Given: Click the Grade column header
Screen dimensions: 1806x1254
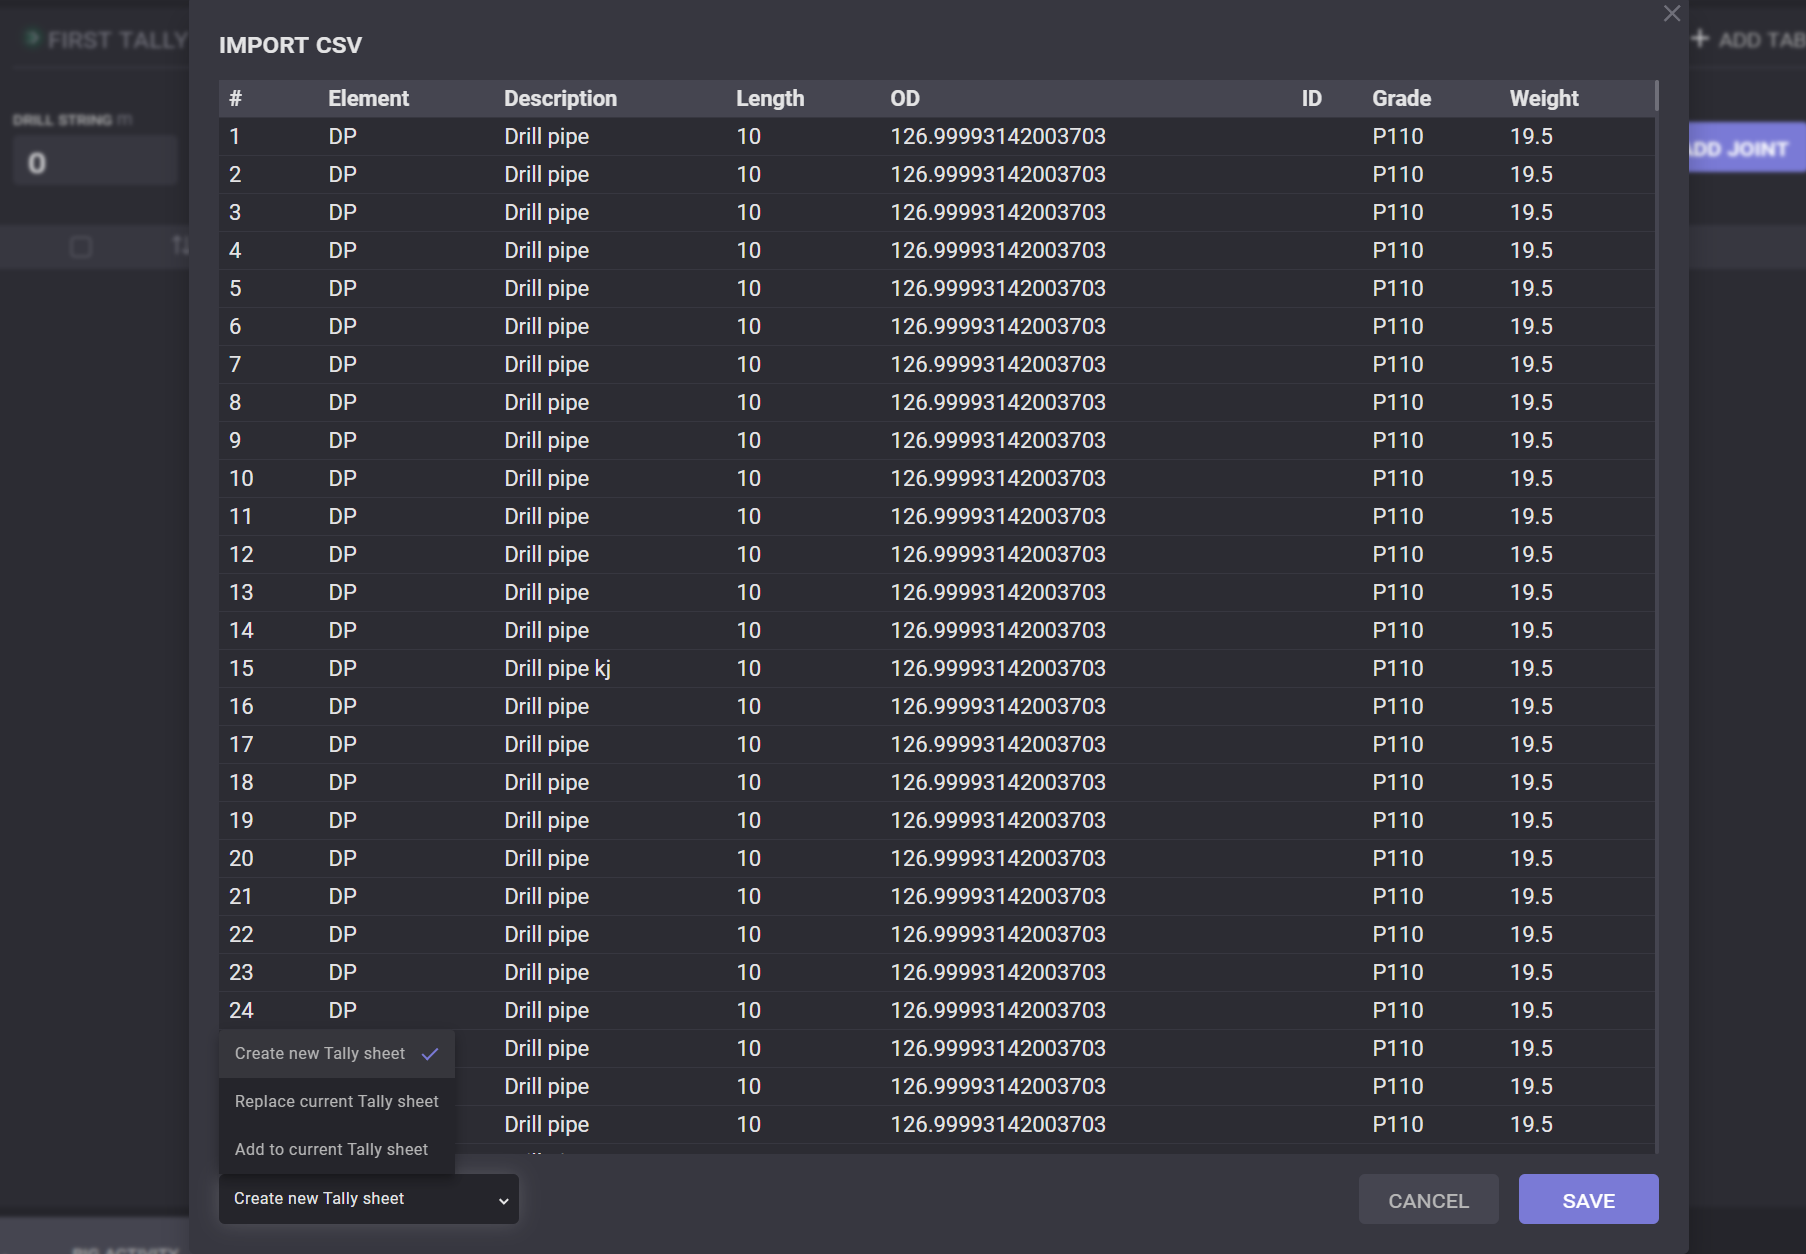Looking at the screenshot, I should coord(1400,98).
